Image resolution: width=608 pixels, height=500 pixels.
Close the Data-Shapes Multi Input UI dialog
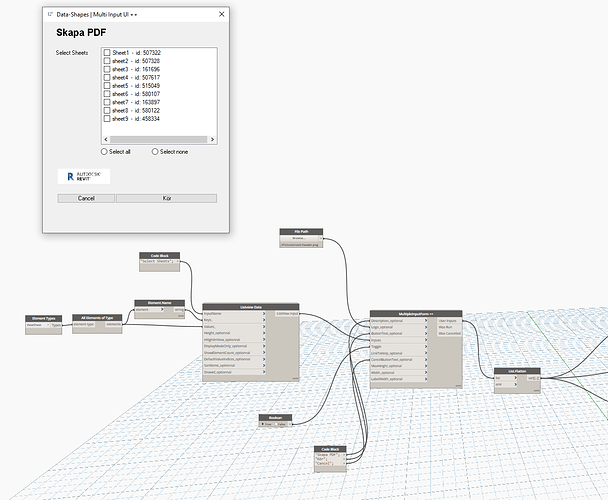point(221,14)
